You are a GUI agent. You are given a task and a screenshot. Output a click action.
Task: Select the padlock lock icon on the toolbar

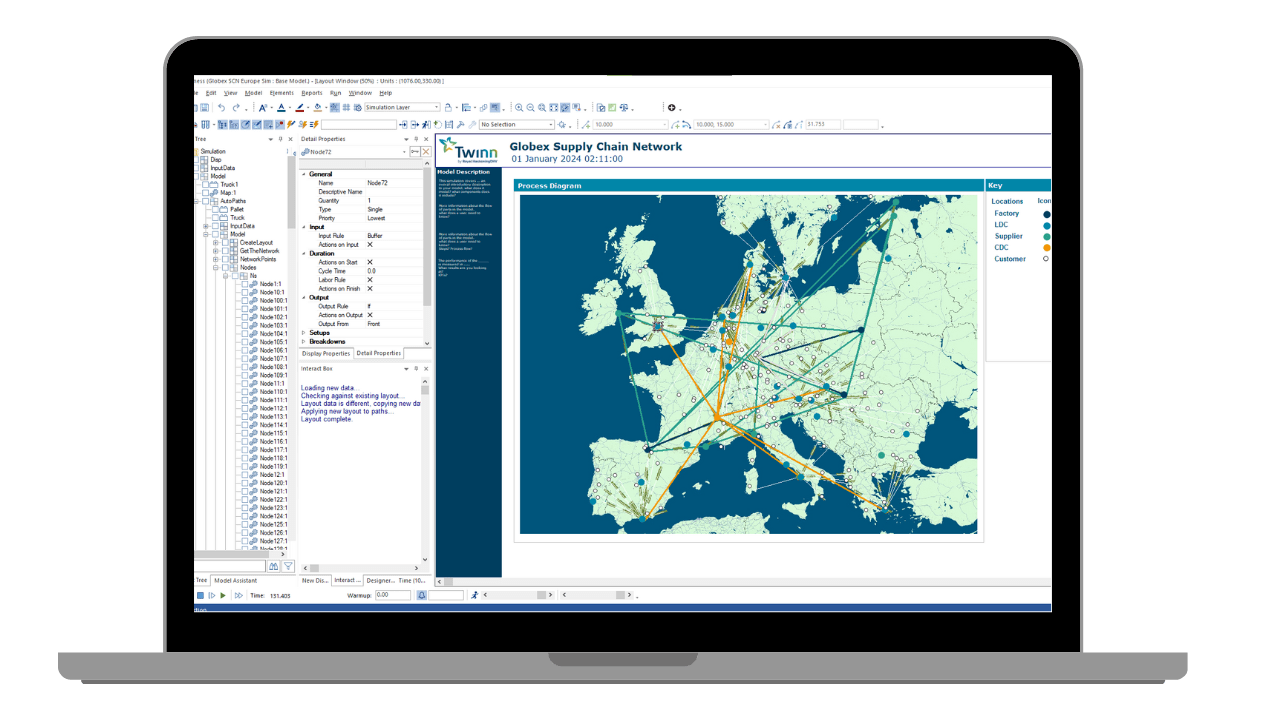448,106
